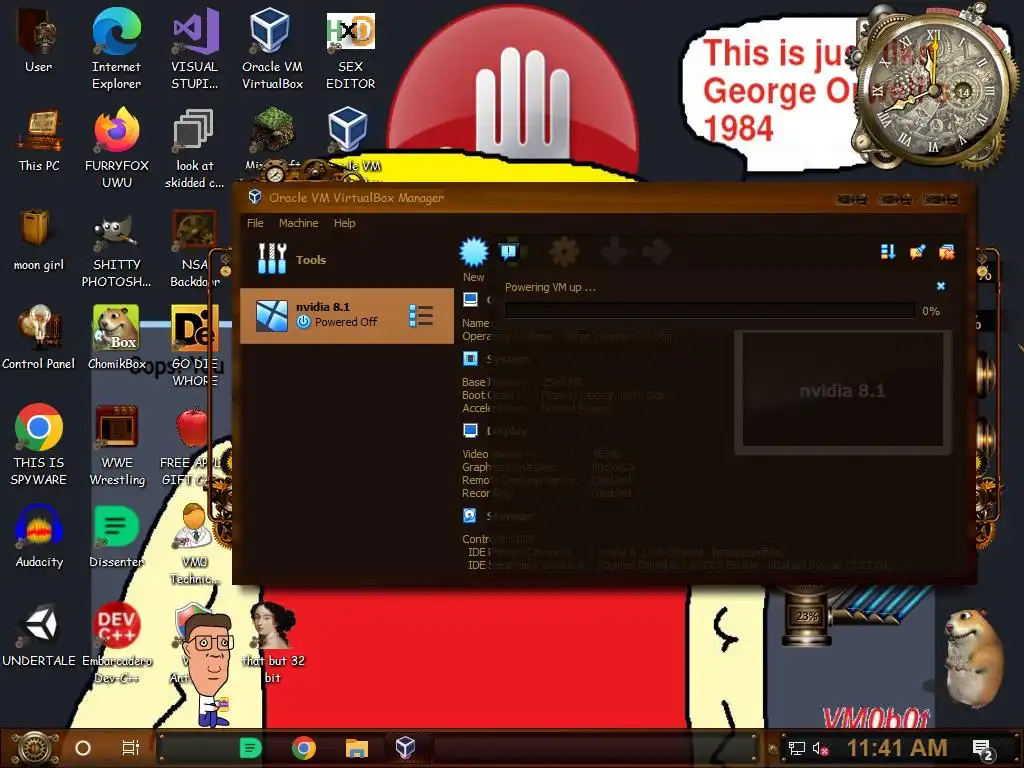1024x768 pixels.
Task: Open the 'look at skidded c...' desktop icon
Action: 195,148
